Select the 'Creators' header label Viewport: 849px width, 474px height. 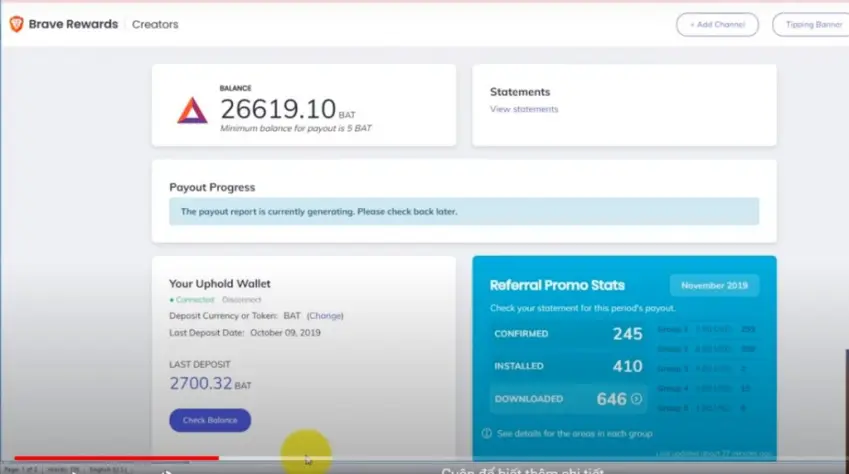click(155, 24)
